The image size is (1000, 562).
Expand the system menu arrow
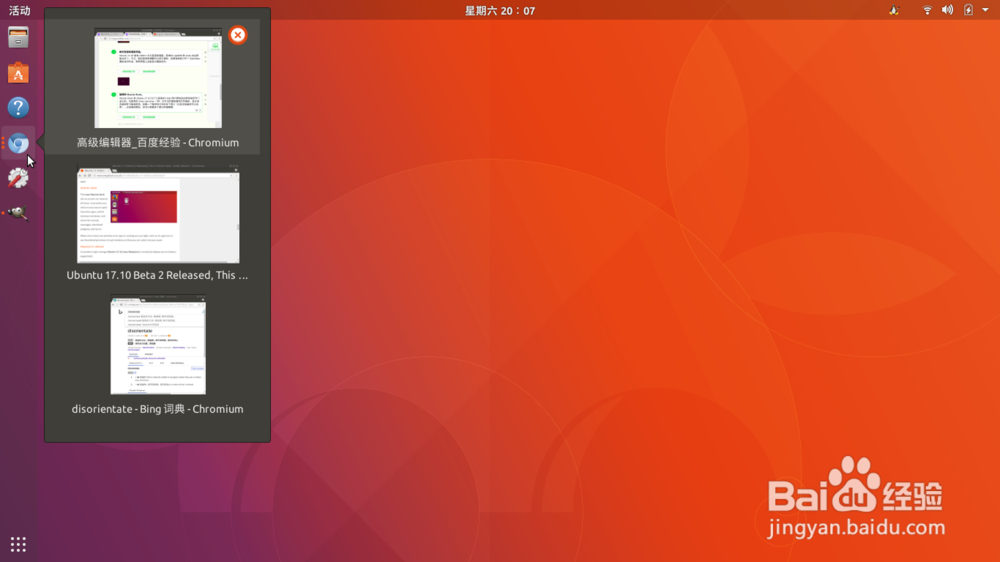(x=985, y=10)
